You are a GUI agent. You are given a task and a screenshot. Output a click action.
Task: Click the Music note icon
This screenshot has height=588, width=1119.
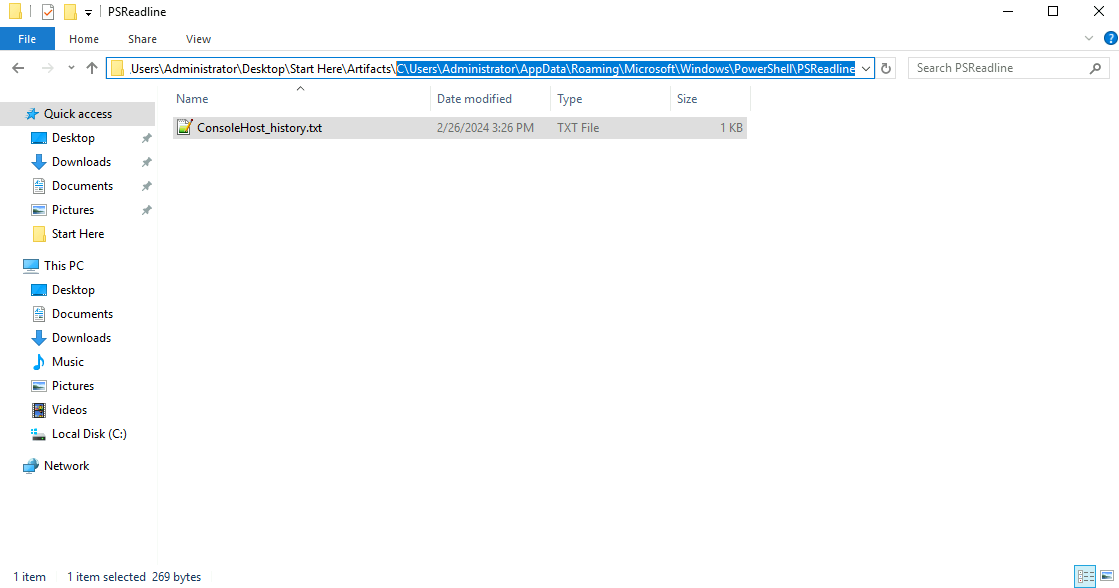tap(39, 362)
